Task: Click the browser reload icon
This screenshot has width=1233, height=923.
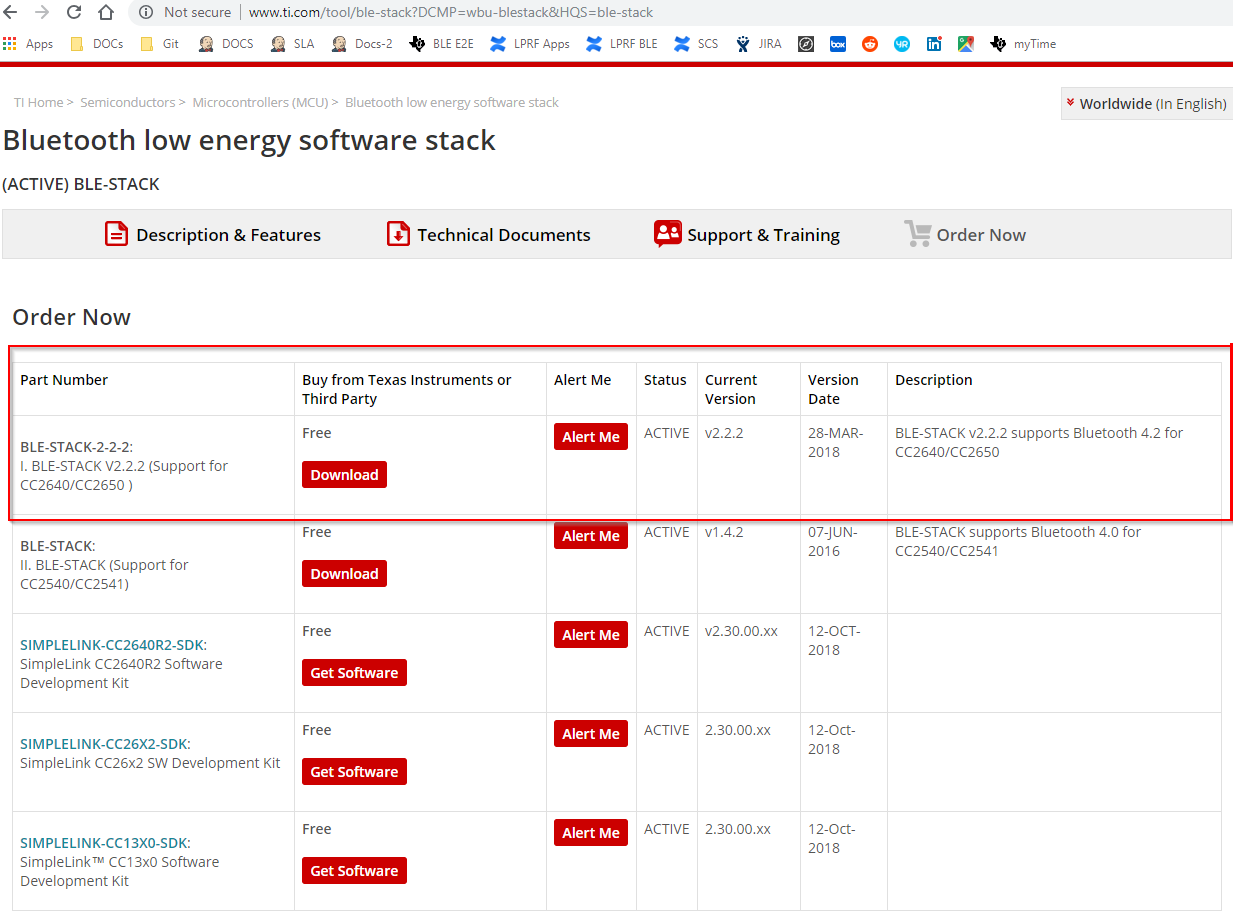Action: (x=74, y=13)
